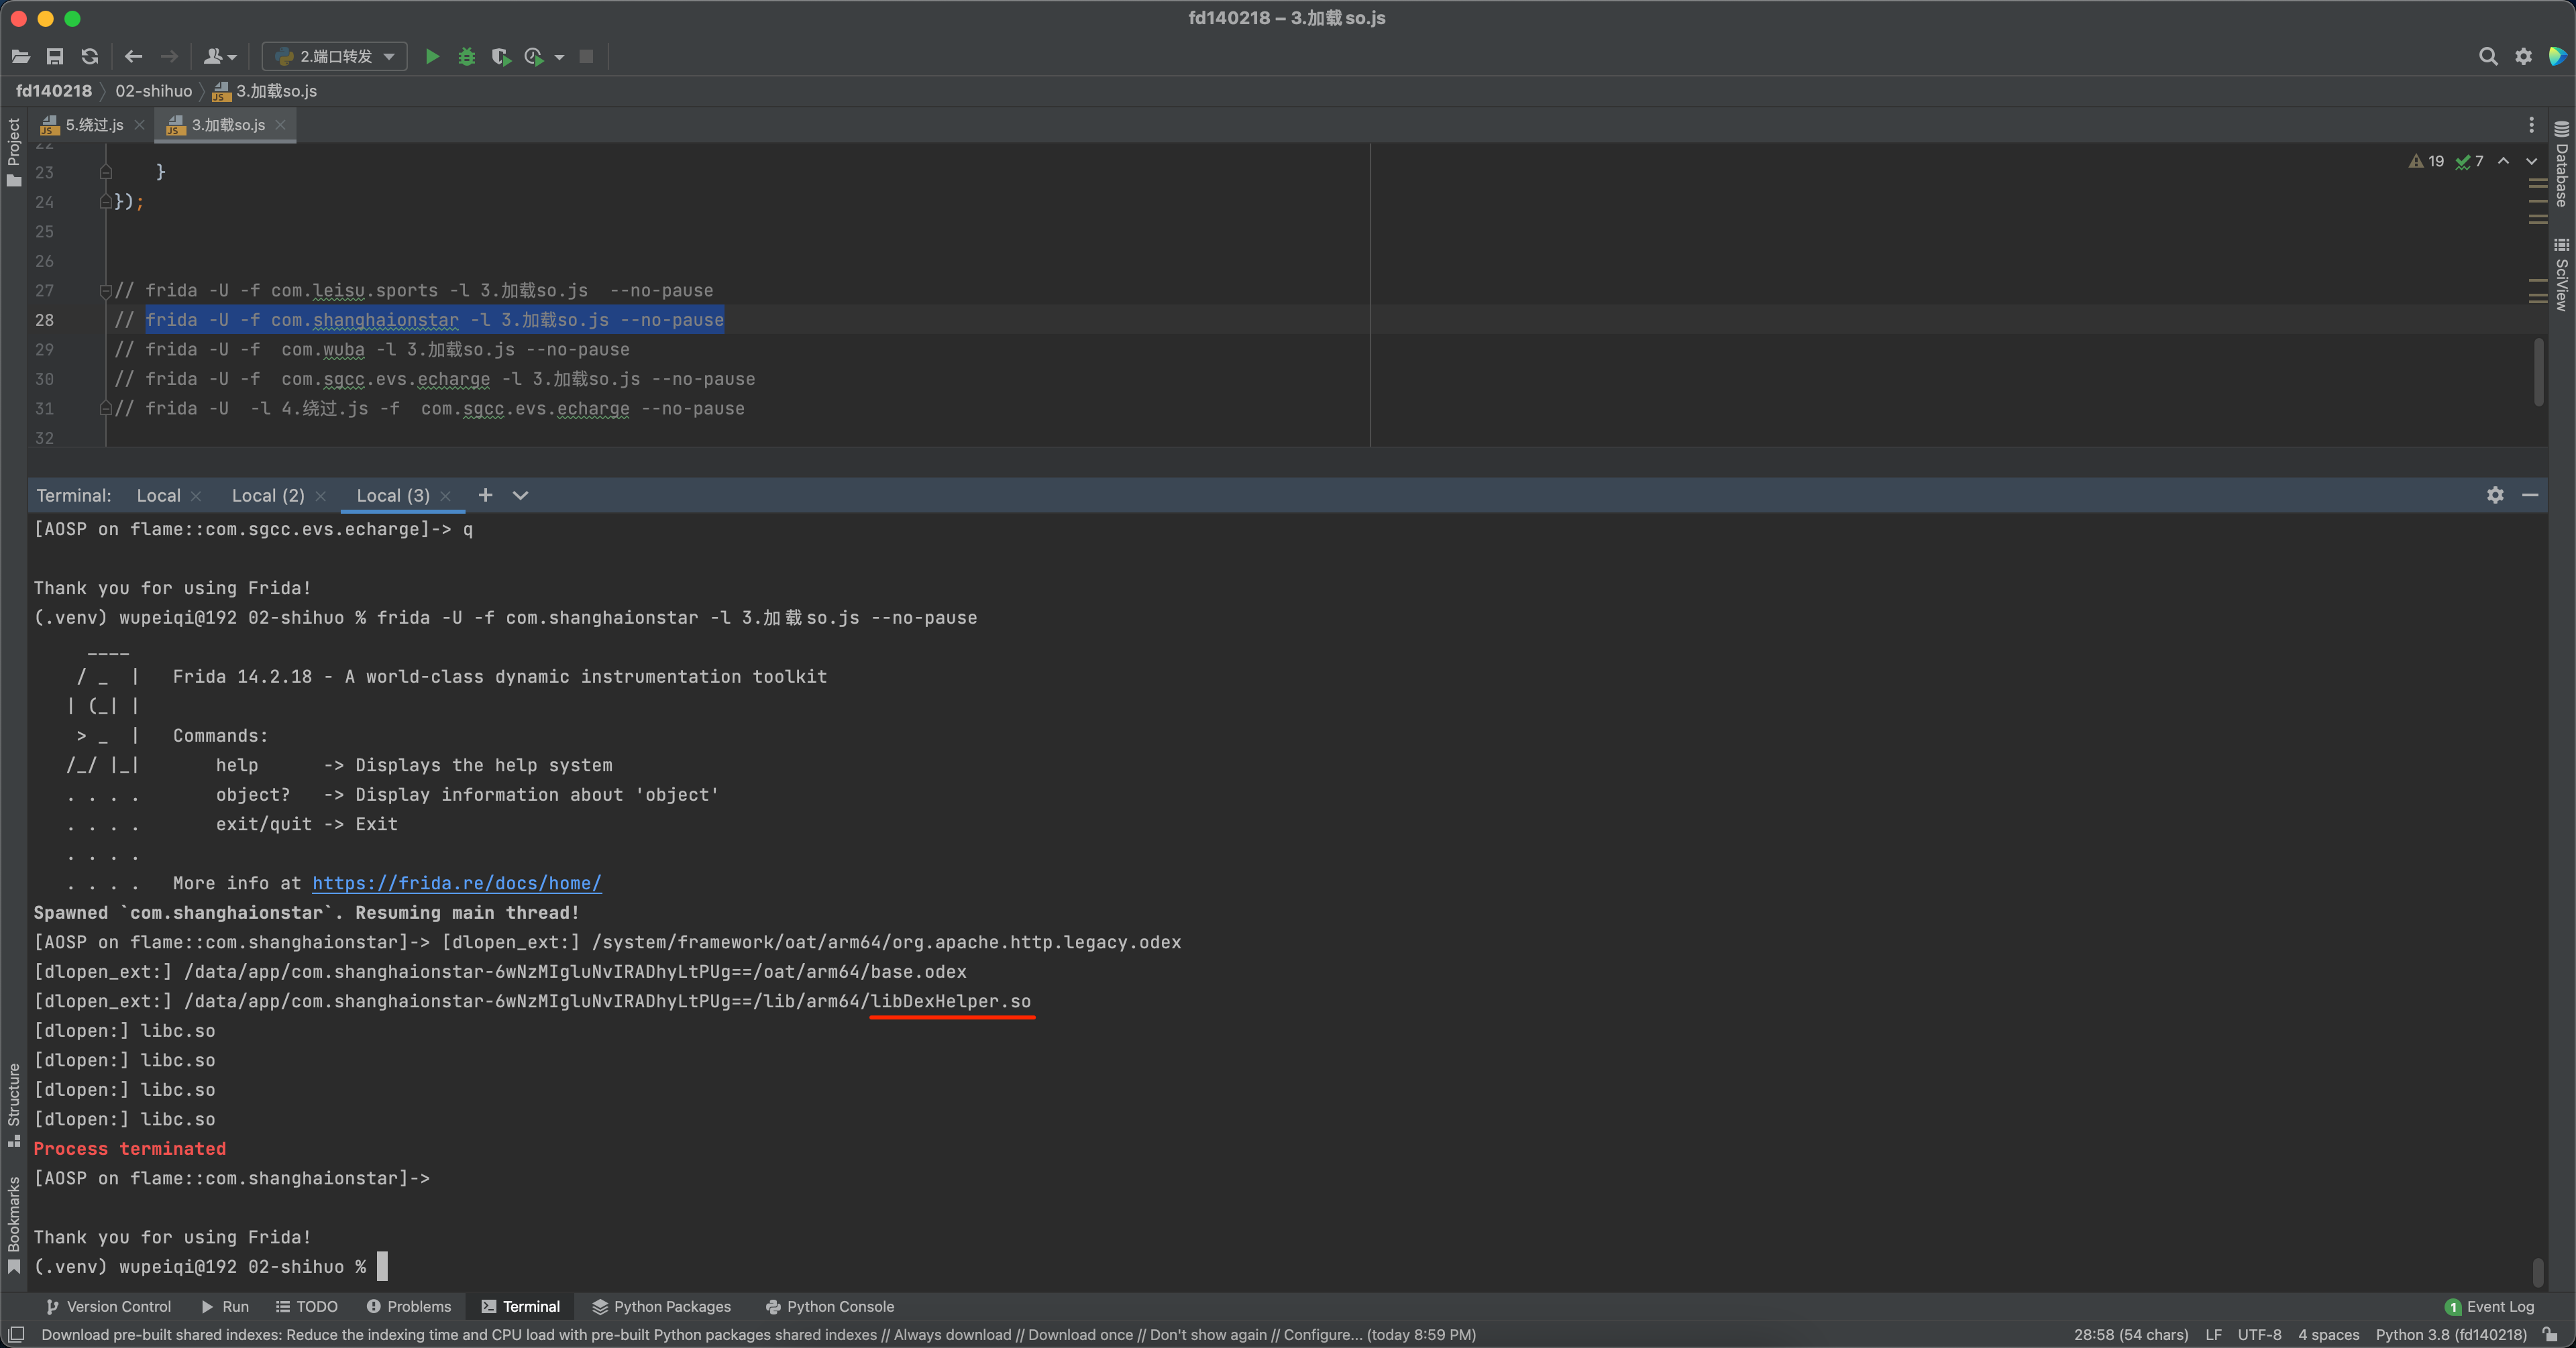Add a new terminal session with plus
2576x1348 pixels.
pos(485,495)
